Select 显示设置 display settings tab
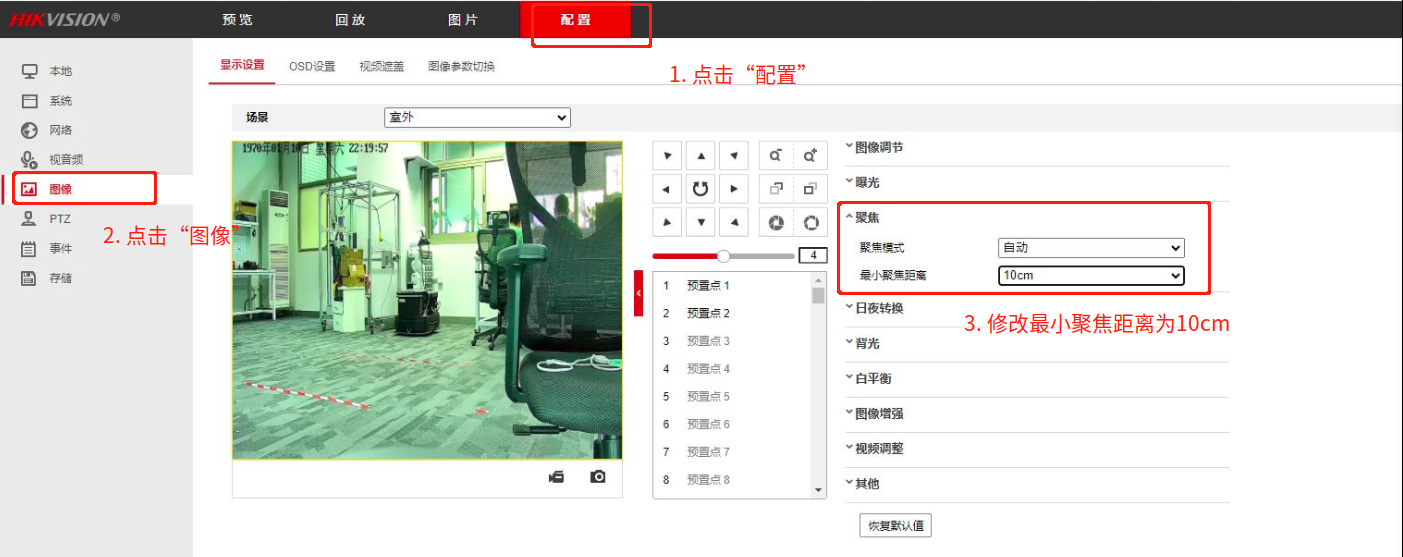The image size is (1403, 557). pos(243,66)
